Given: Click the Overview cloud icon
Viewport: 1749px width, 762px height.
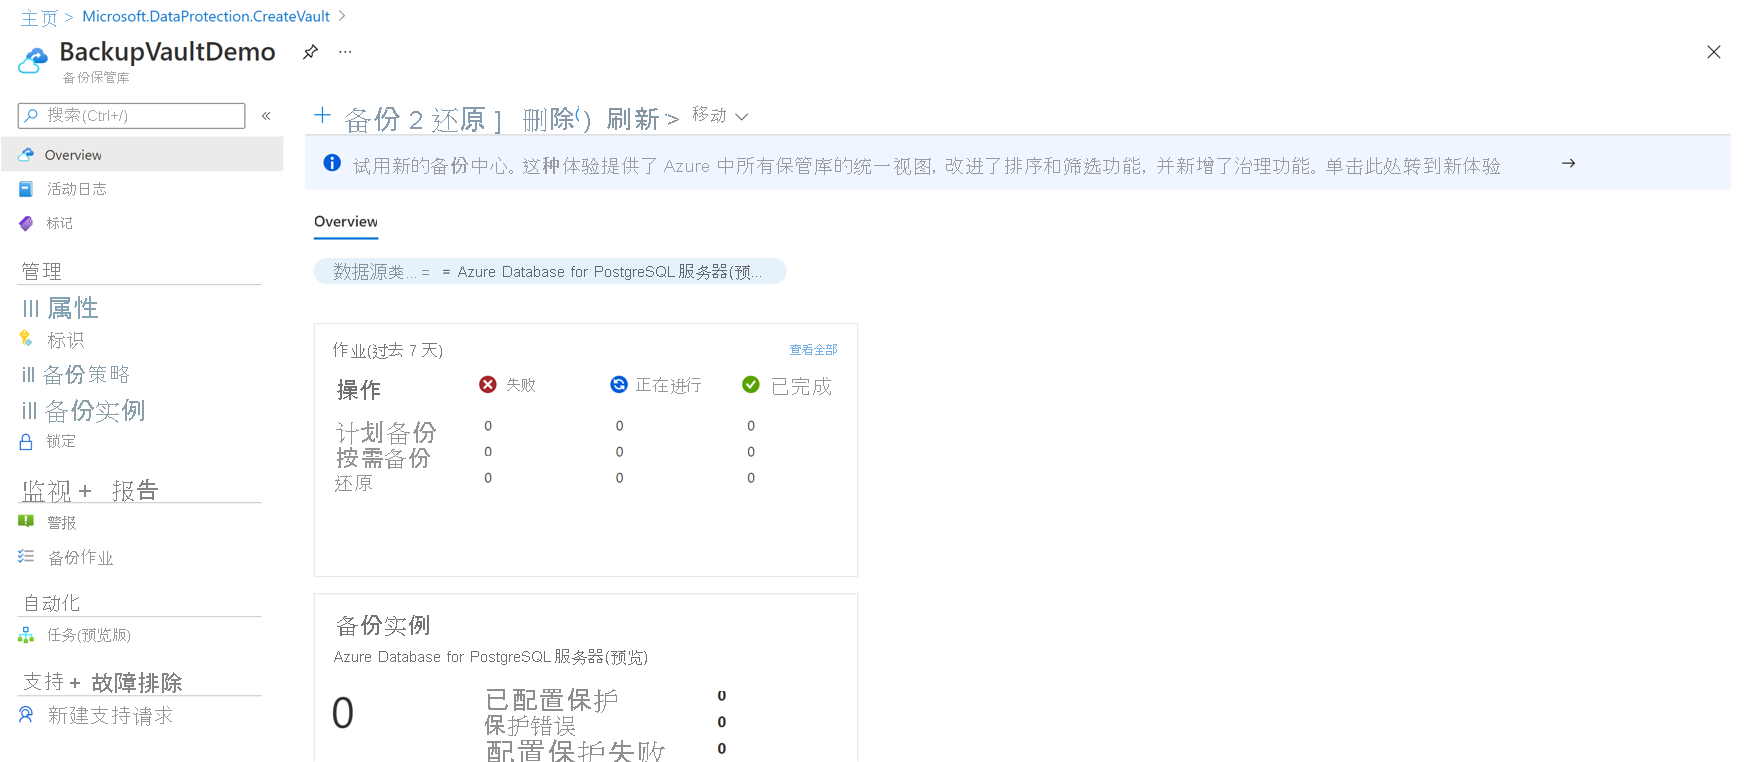Looking at the screenshot, I should (27, 155).
